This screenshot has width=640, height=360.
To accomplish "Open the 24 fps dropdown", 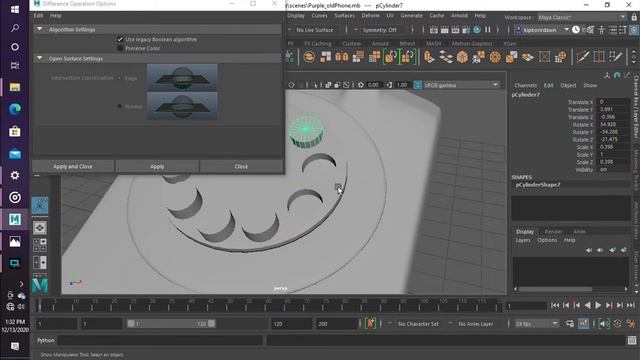I will click(x=536, y=324).
